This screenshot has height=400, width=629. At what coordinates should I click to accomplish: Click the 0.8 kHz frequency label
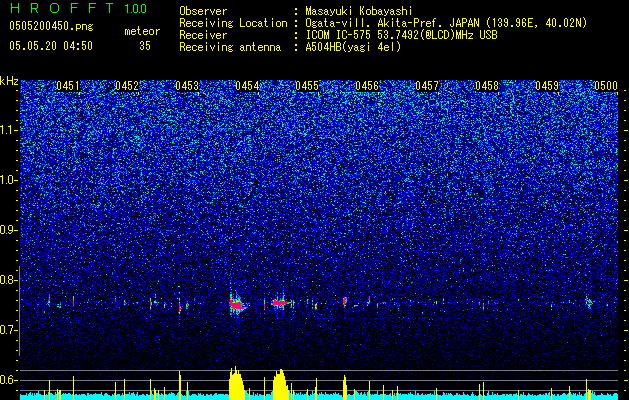pyautogui.click(x=8, y=280)
